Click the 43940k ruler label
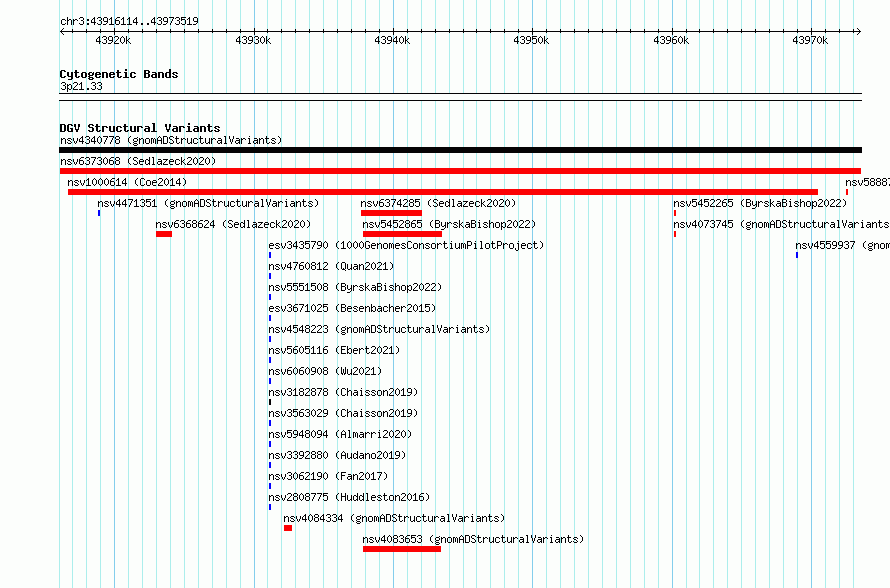The height and width of the screenshot is (588, 890). (x=392, y=40)
